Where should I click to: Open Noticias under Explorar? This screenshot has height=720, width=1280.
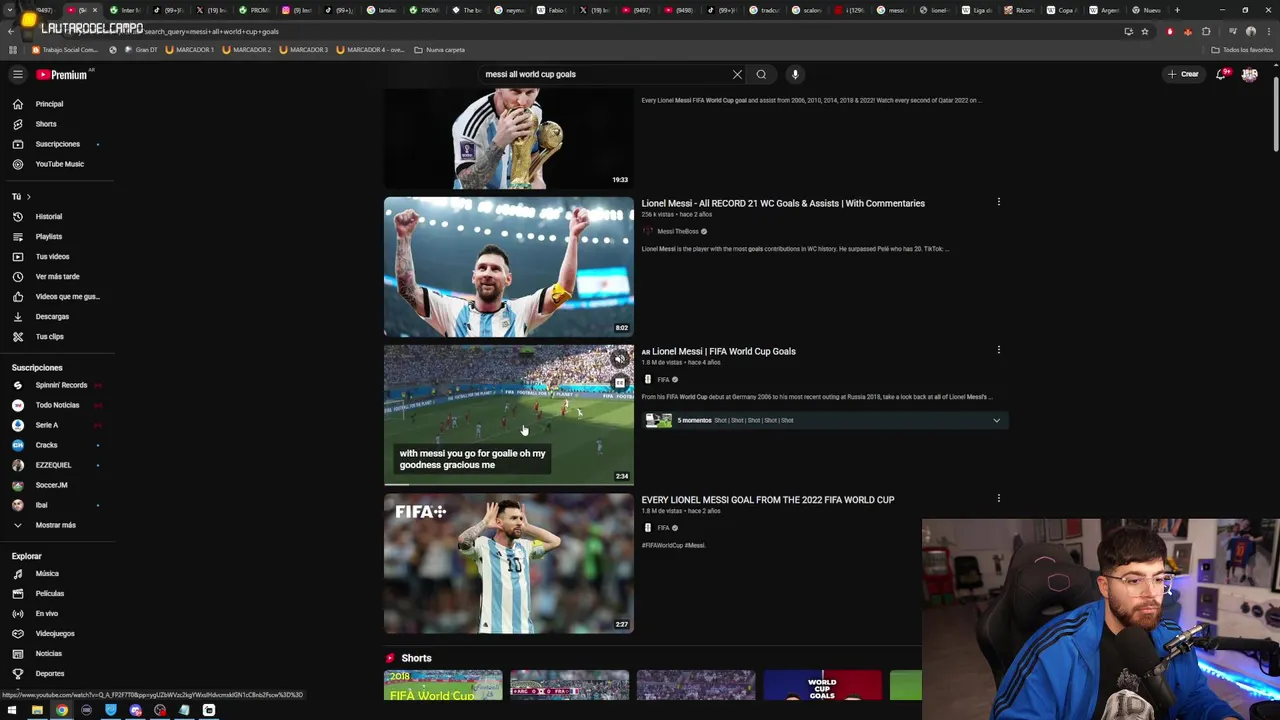[48, 654]
